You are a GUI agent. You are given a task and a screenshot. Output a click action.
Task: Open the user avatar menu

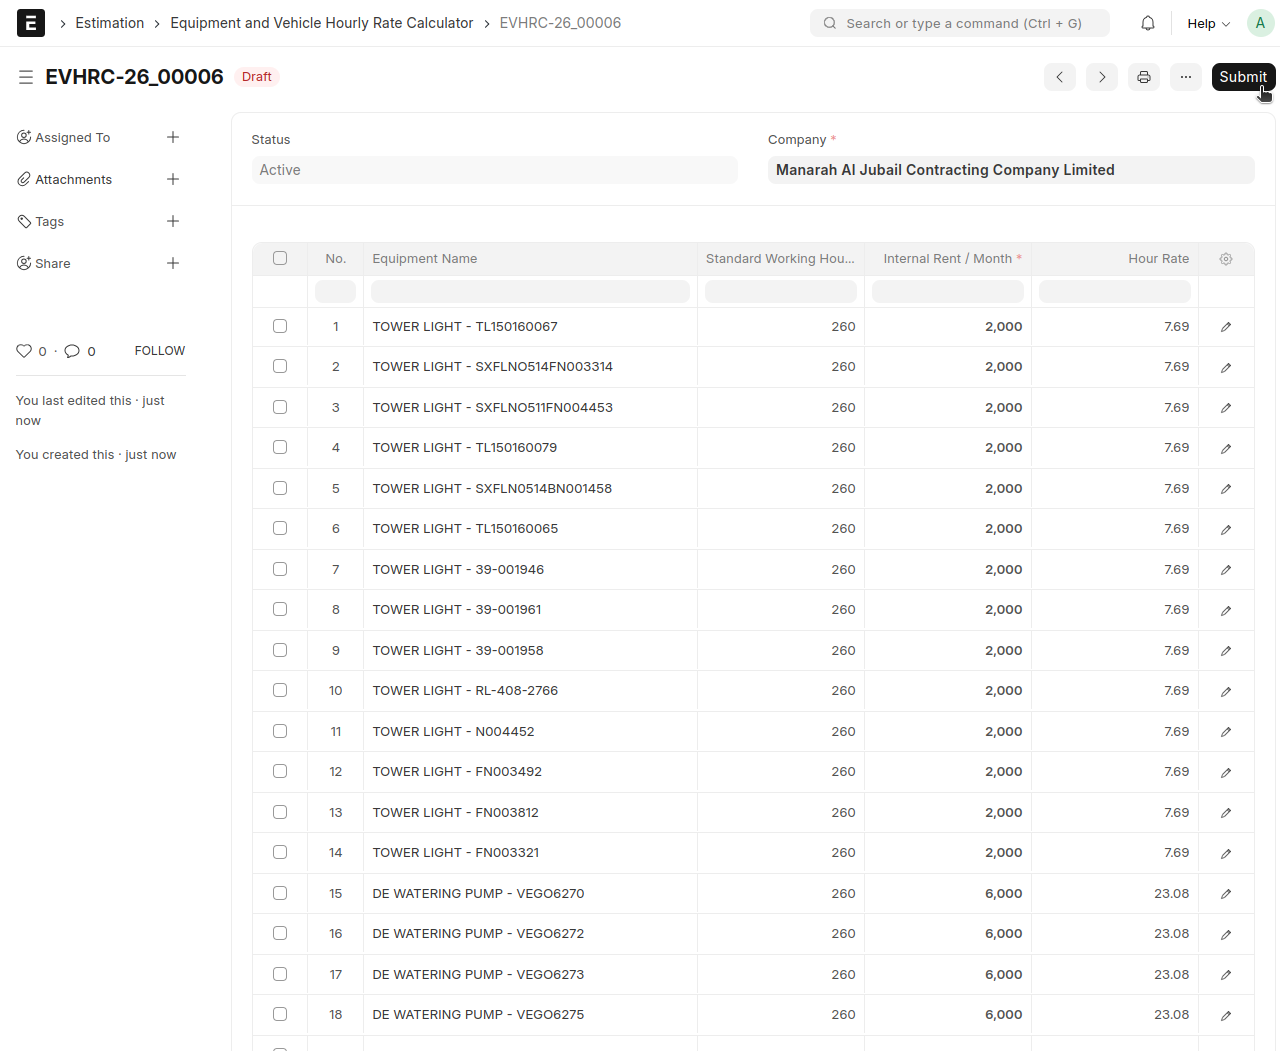click(1260, 23)
